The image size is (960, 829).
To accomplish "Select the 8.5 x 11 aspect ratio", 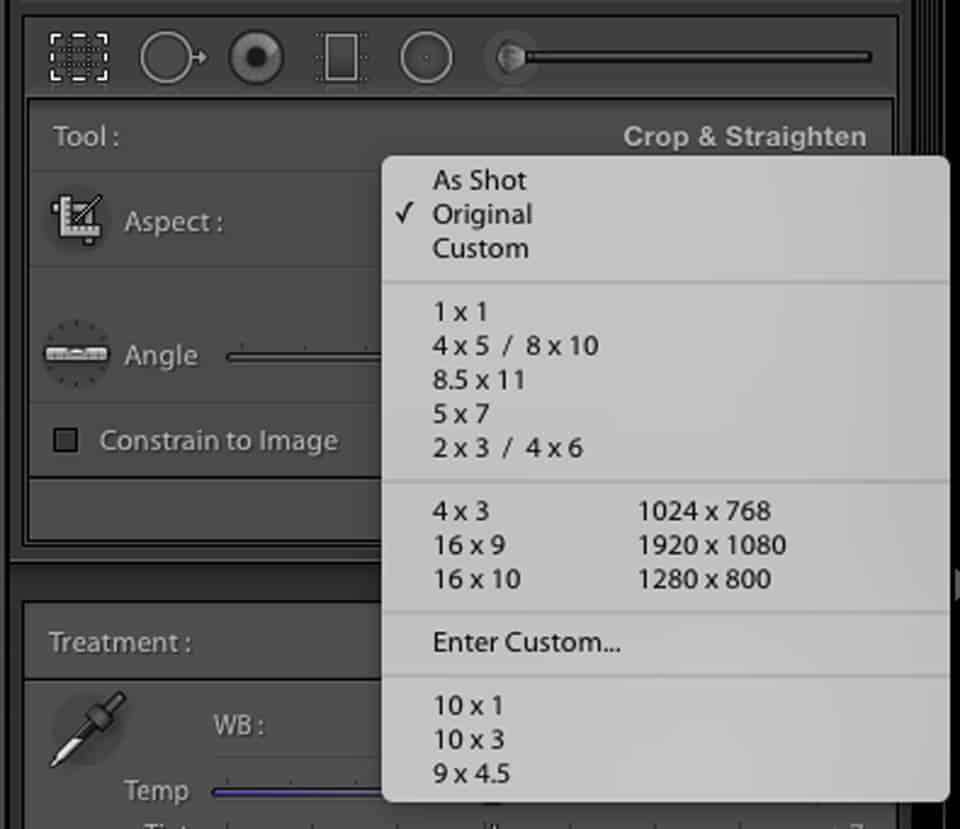I will 666,380.
